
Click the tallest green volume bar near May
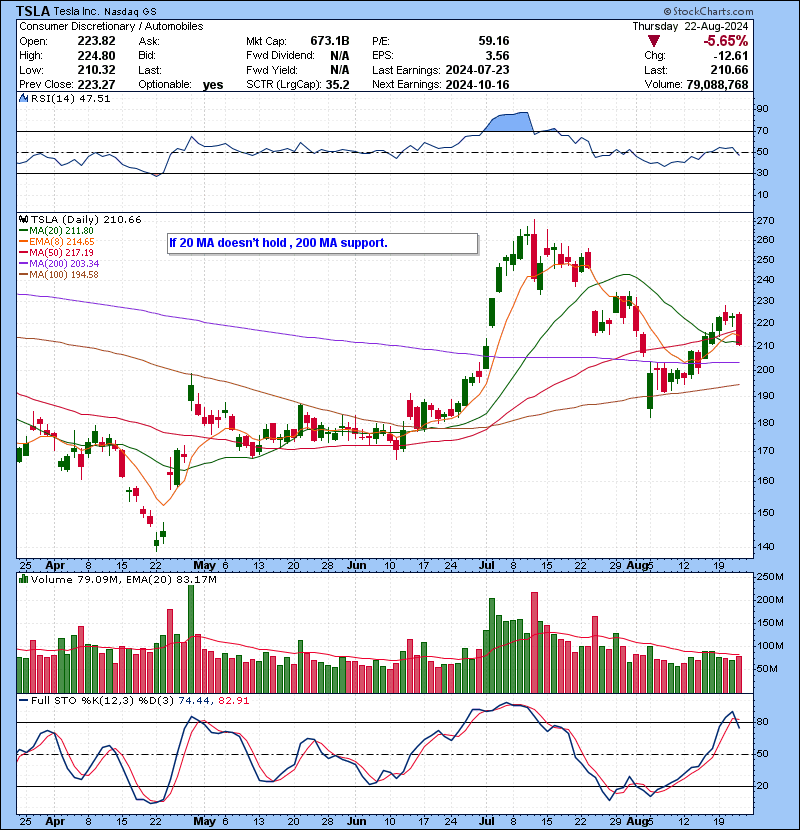[191, 638]
